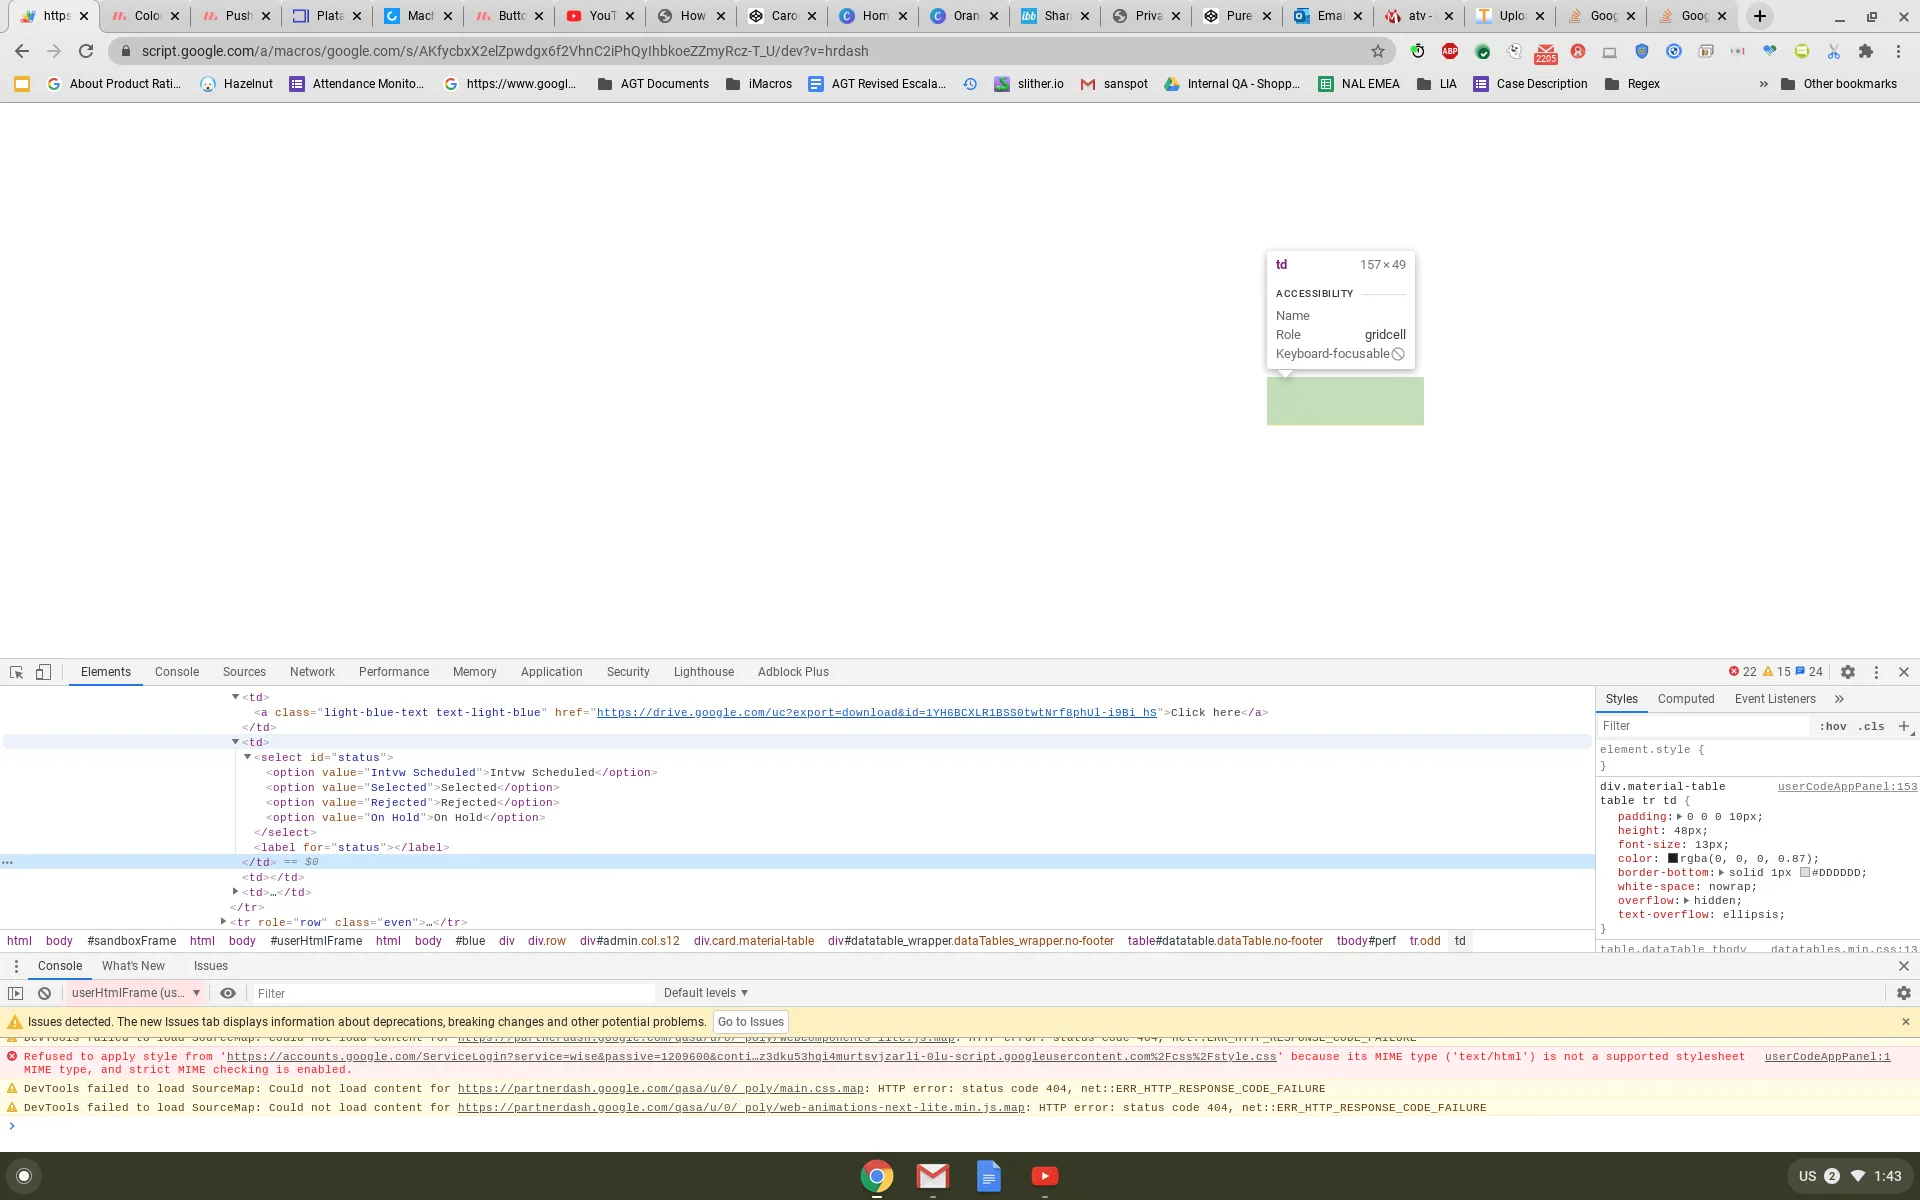
Task: Bookmark page with the star icon
Action: point(1378,51)
